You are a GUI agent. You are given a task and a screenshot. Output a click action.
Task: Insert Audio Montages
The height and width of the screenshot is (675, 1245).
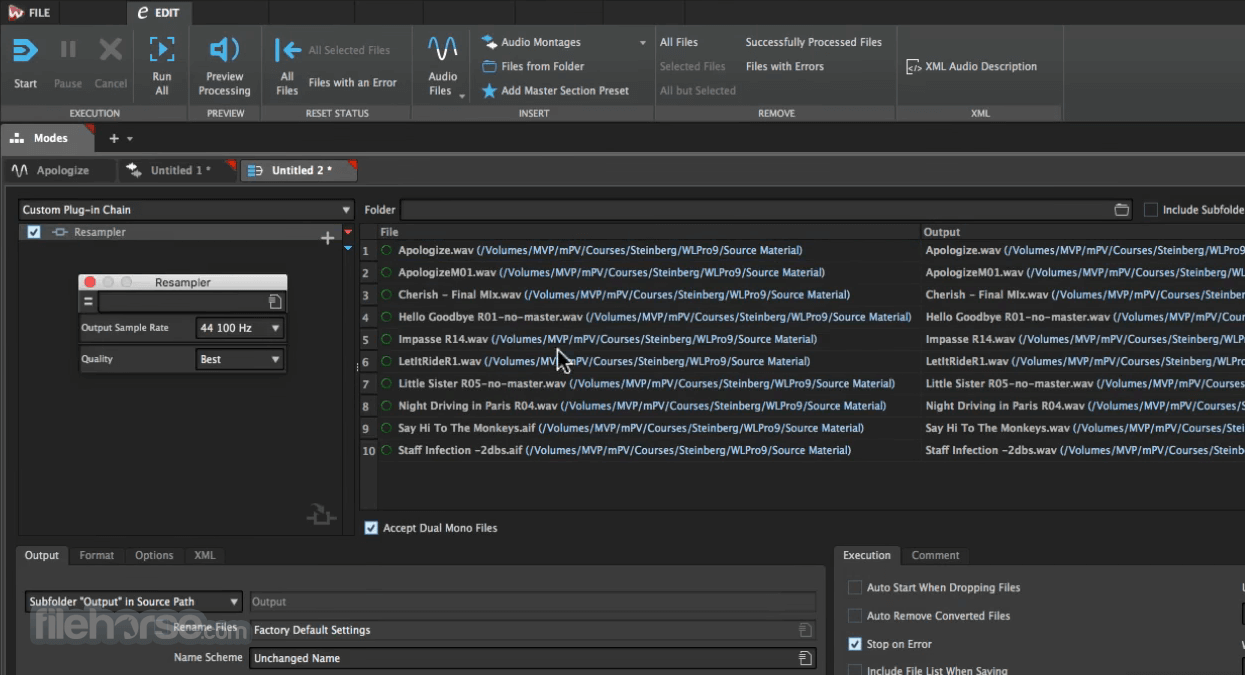tap(540, 42)
